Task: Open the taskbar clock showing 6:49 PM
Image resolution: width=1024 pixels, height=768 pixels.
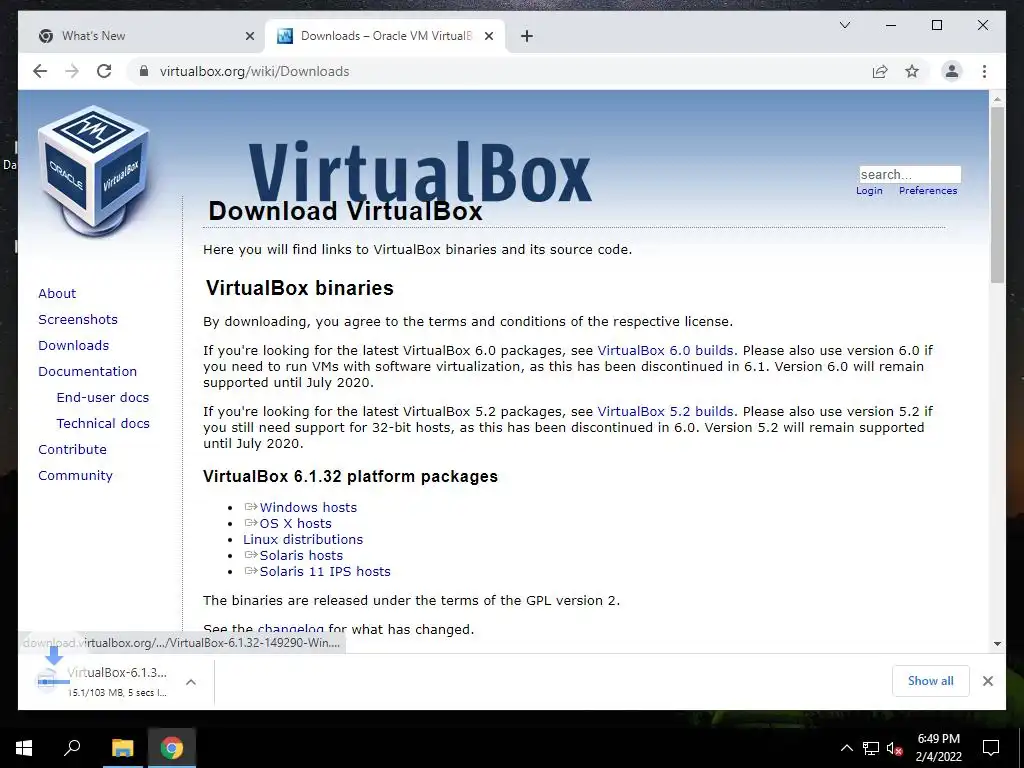Action: 938,748
